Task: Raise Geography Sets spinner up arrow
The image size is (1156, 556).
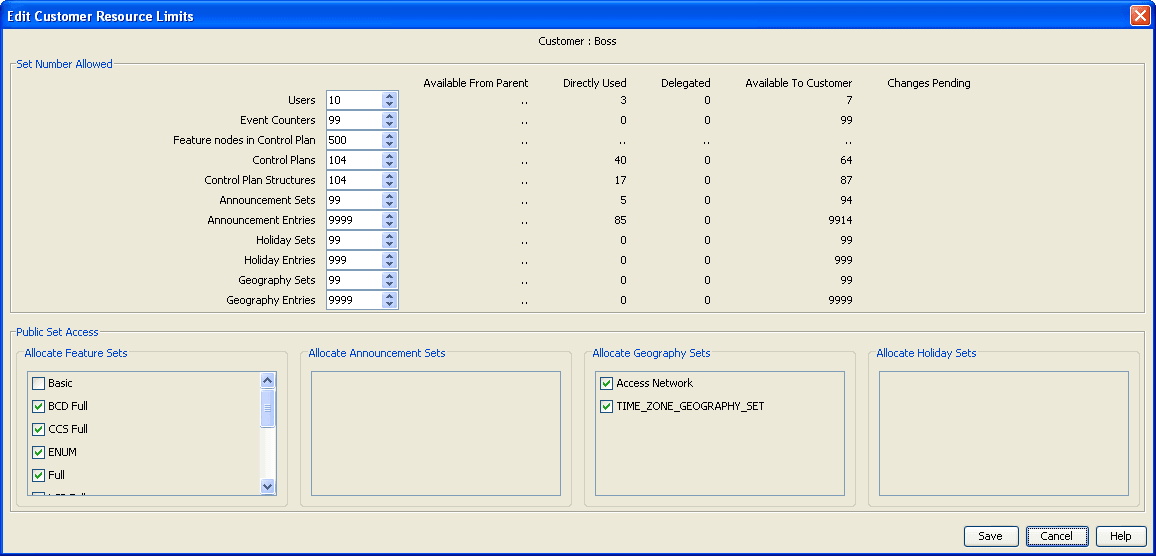Action: click(x=389, y=276)
